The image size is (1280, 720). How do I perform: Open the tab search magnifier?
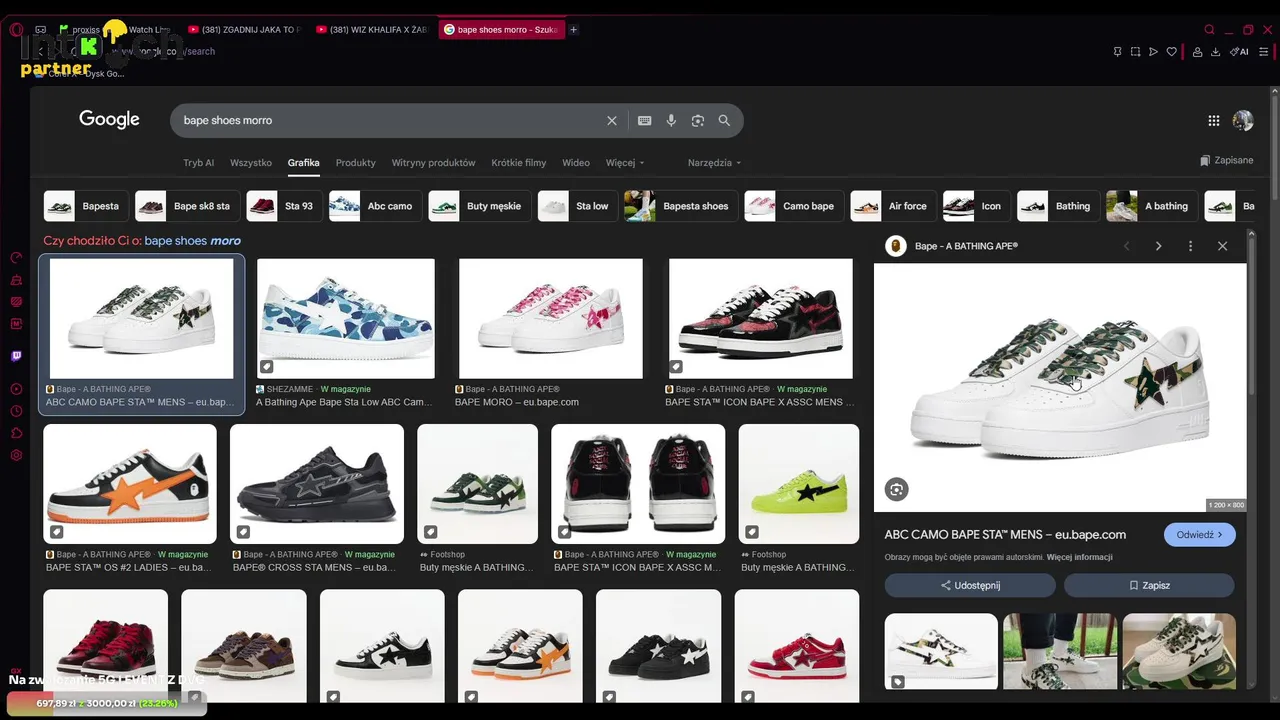1209,30
